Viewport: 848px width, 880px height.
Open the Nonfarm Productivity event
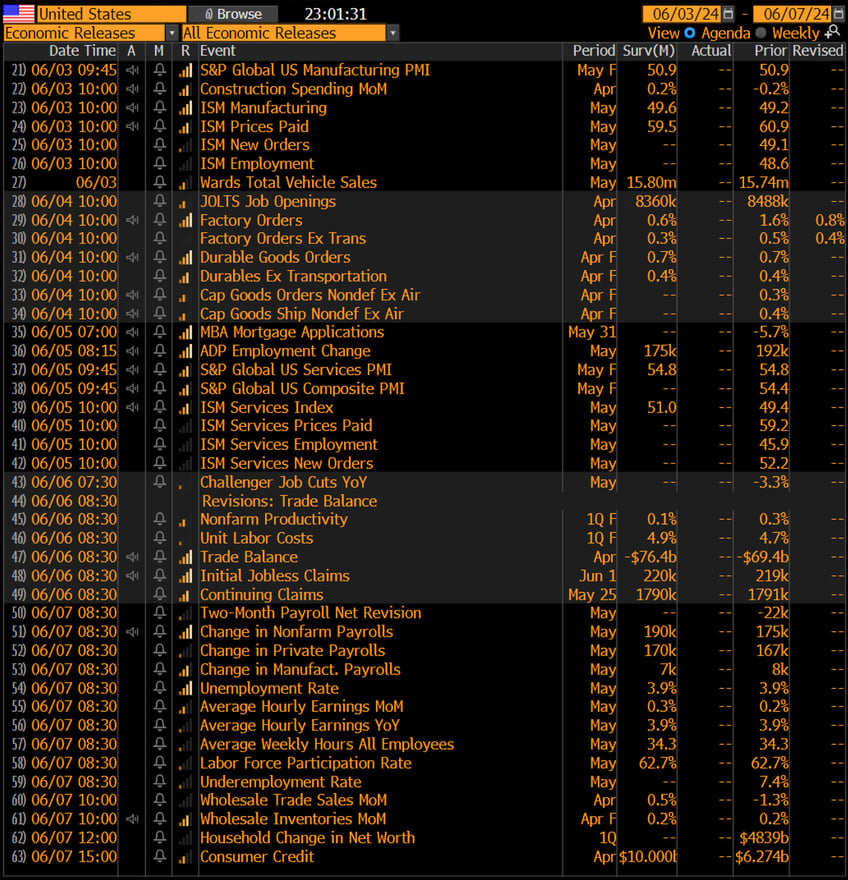pyautogui.click(x=274, y=519)
